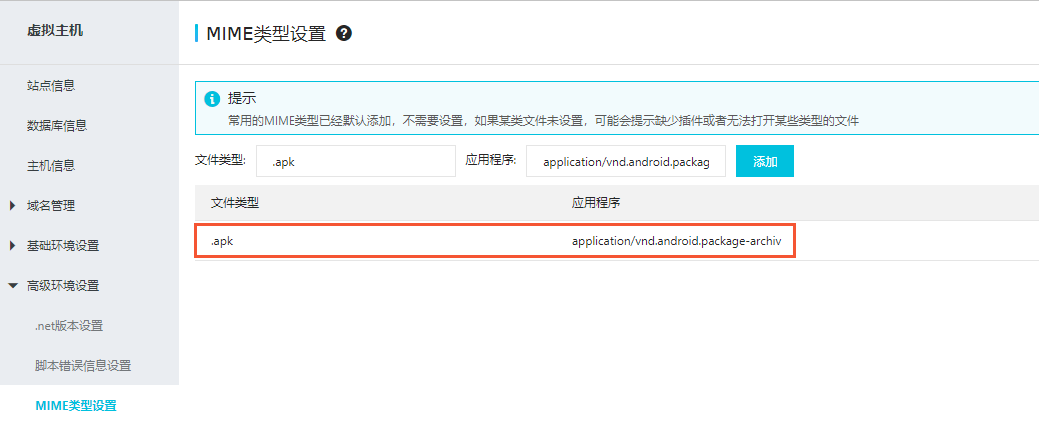Open 脚本错误信息设置 submenu item
The image size is (1039, 422).
coord(83,366)
